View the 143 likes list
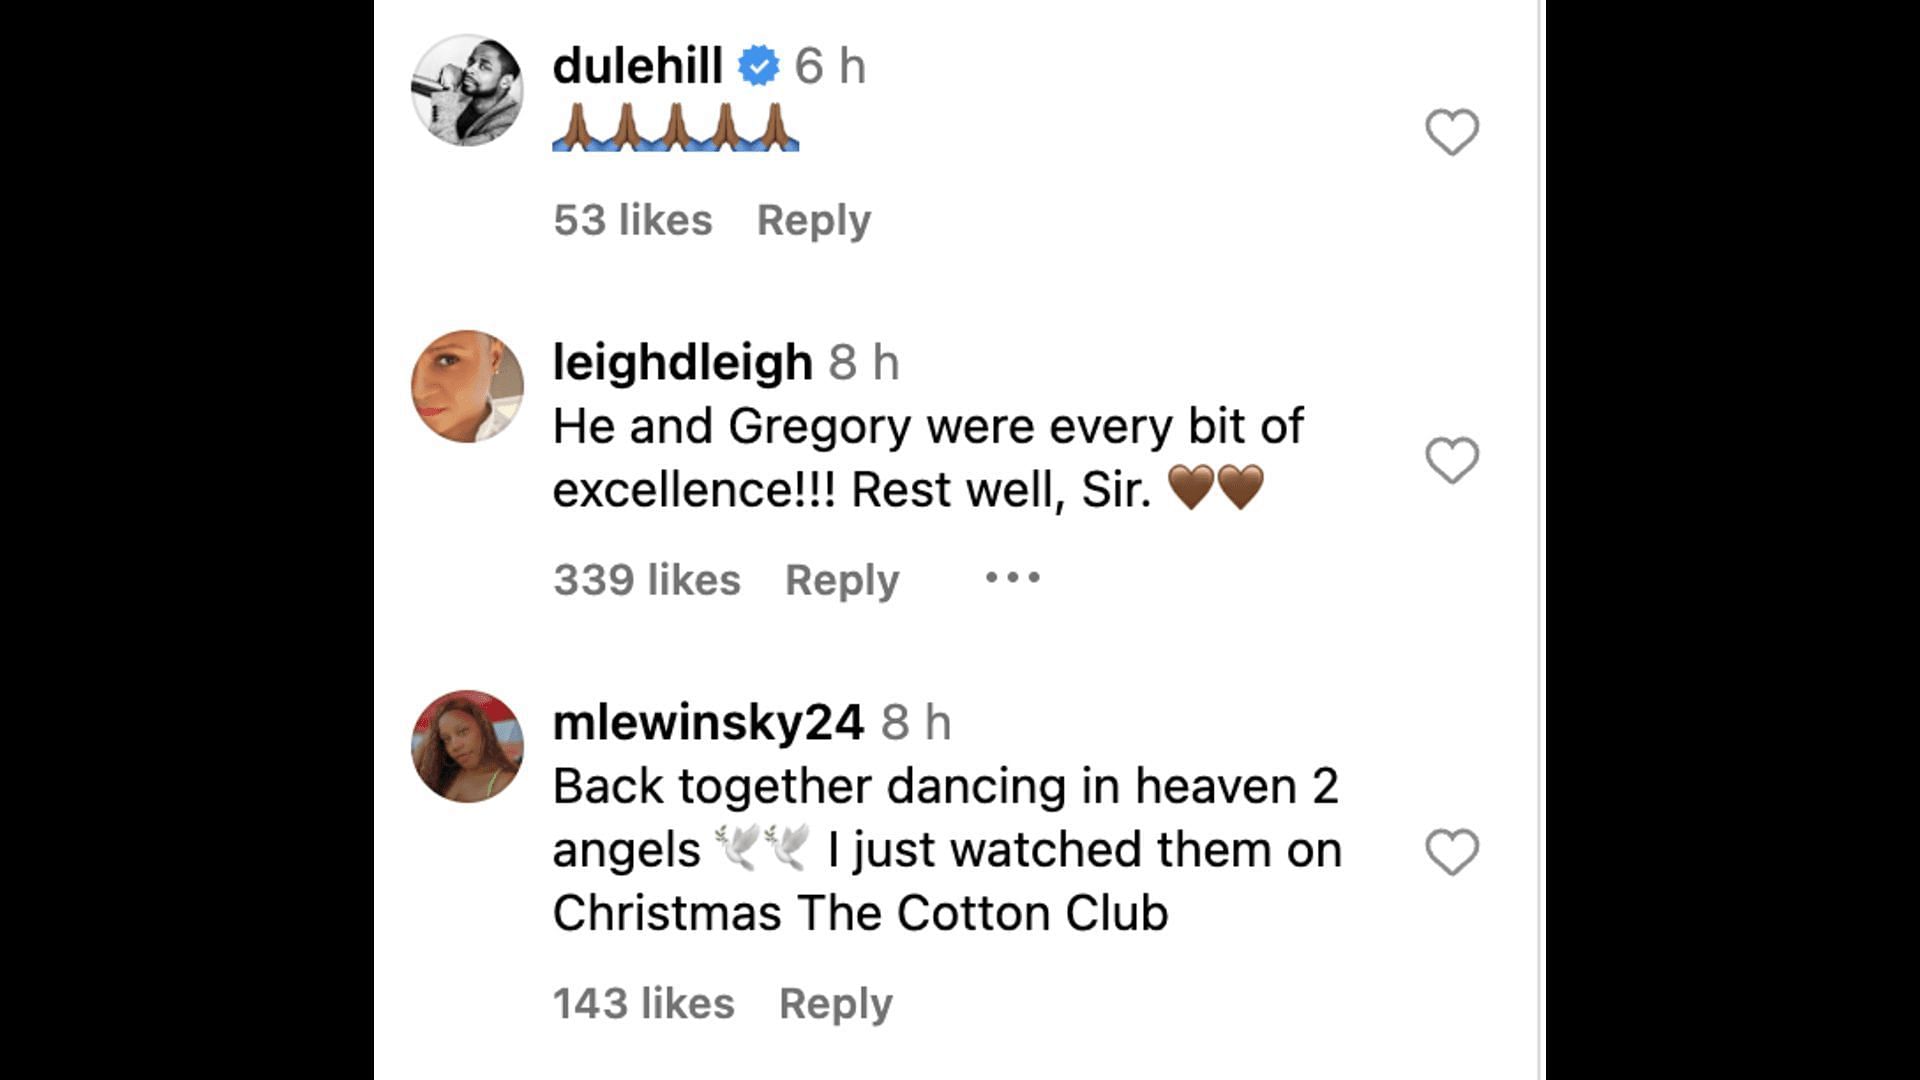 click(x=644, y=1003)
